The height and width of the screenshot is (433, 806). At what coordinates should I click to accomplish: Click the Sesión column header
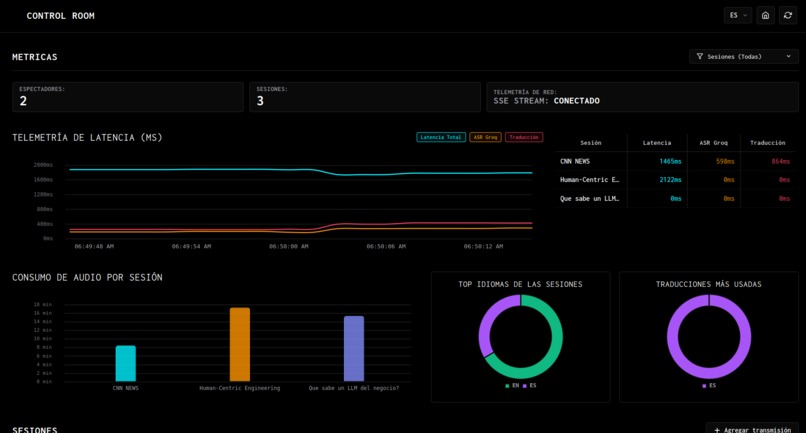pyautogui.click(x=591, y=143)
